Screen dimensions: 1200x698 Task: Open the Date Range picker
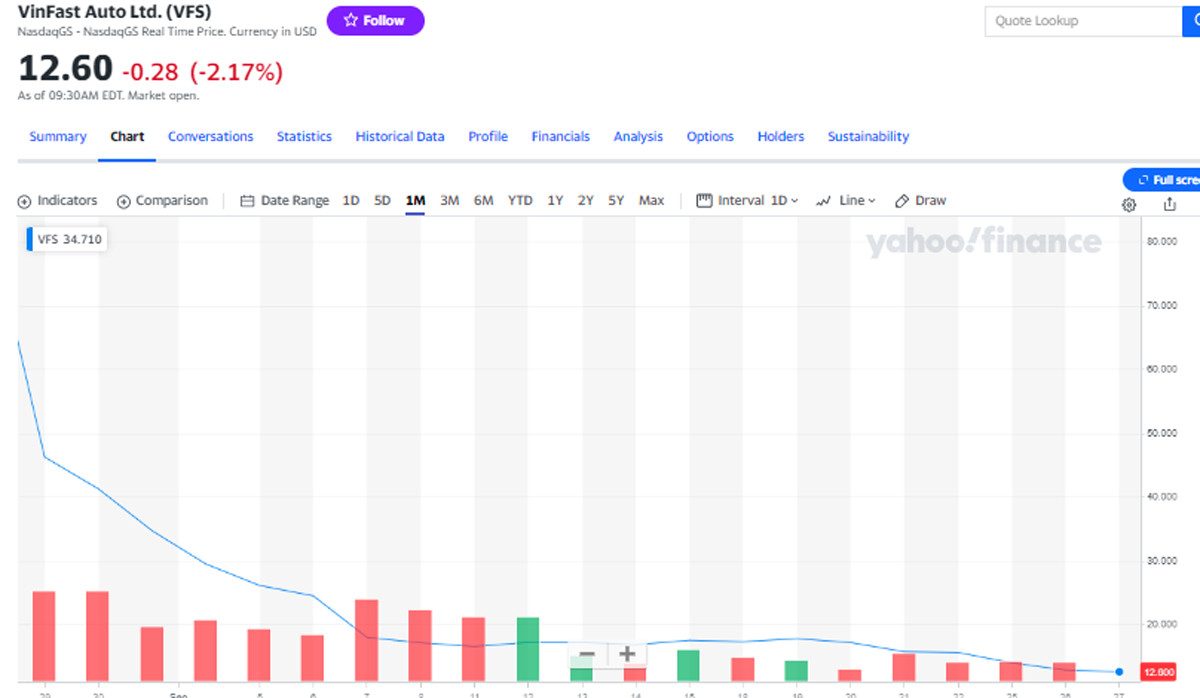pos(285,201)
